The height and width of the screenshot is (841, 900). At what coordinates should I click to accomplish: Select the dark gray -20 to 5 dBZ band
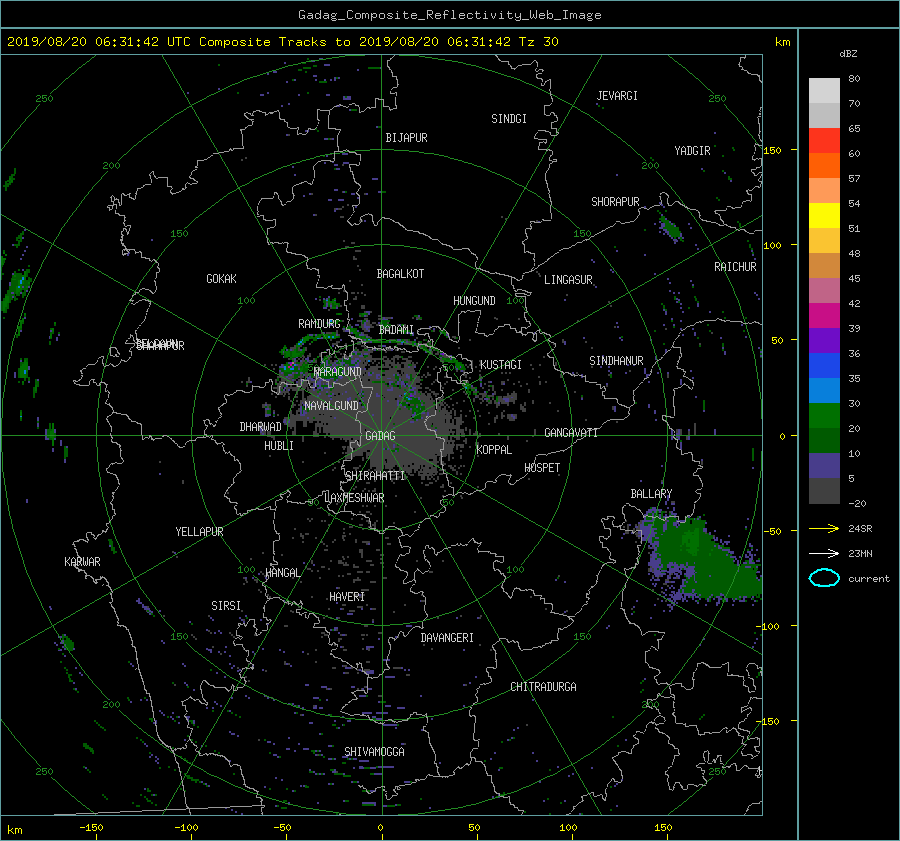824,490
